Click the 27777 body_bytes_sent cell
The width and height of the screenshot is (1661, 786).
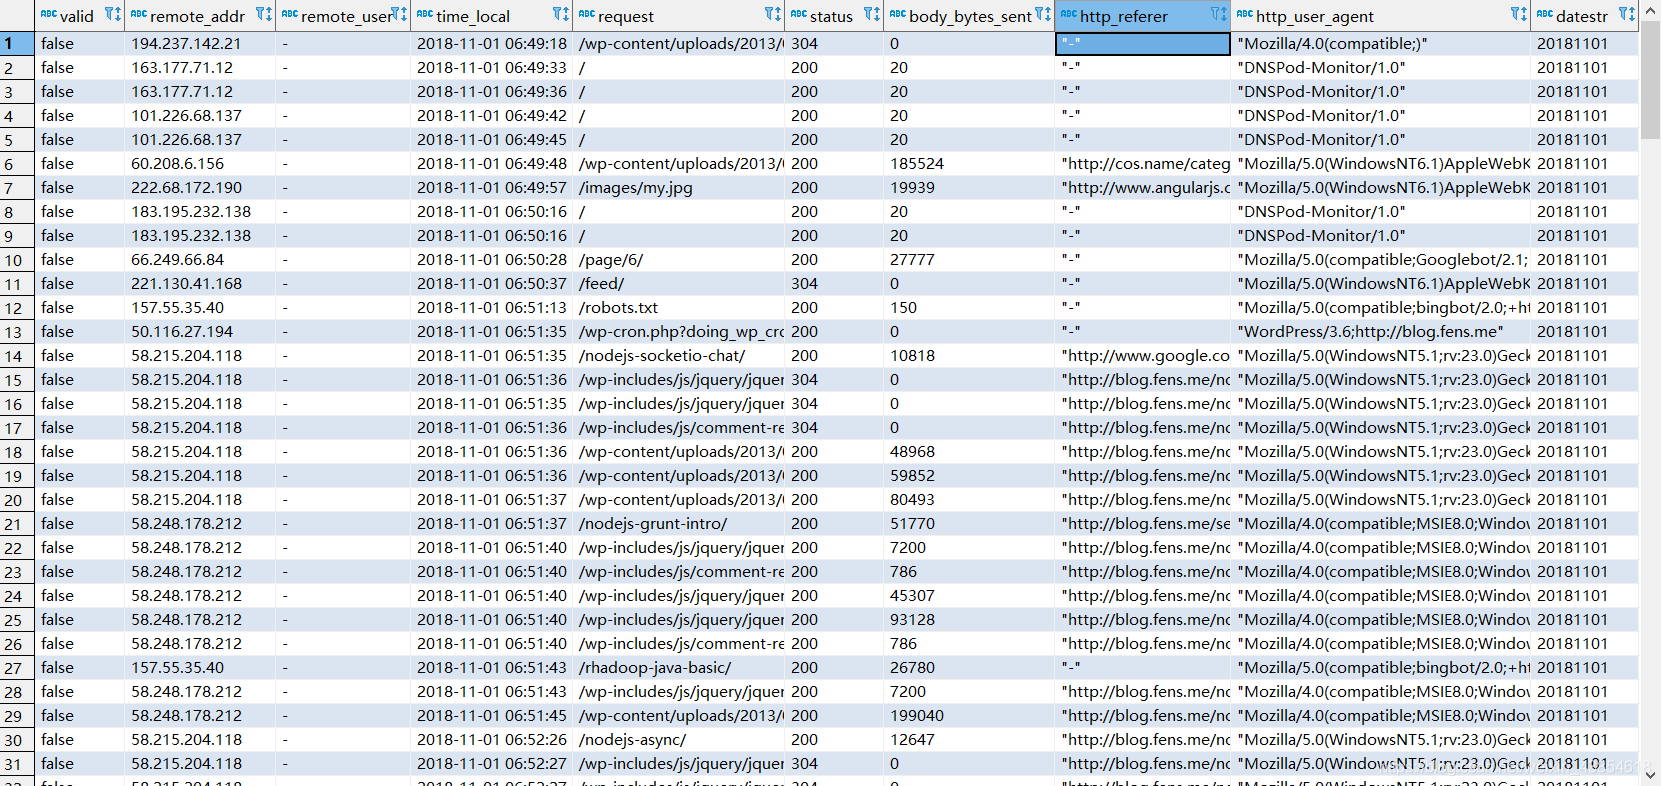pyautogui.click(x=969, y=260)
